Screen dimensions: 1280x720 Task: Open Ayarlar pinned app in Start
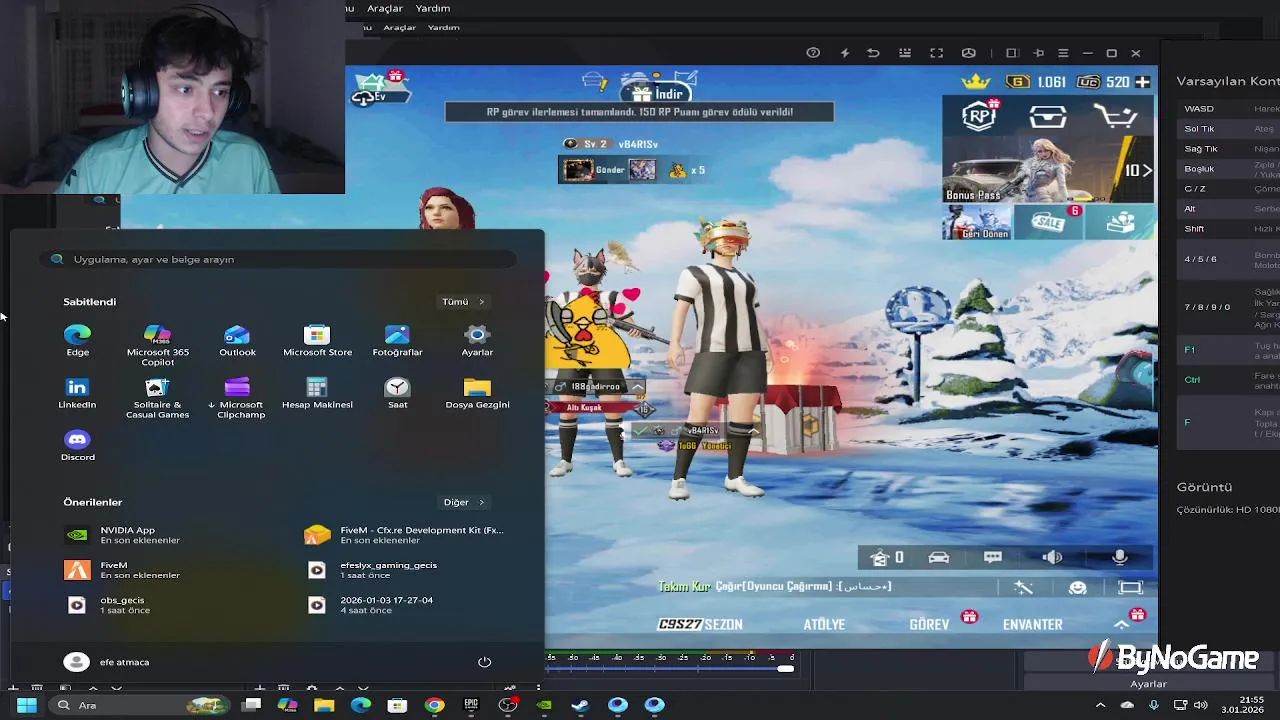tap(477, 340)
